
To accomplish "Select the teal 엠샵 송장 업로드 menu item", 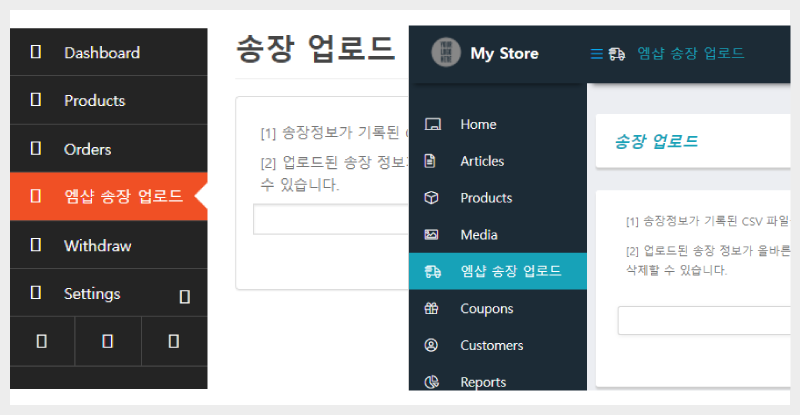I will [498, 271].
